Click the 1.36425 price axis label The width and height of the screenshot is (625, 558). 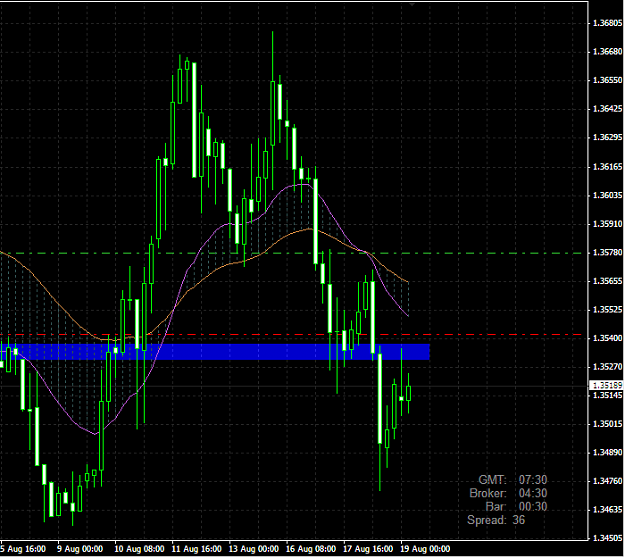(607, 109)
